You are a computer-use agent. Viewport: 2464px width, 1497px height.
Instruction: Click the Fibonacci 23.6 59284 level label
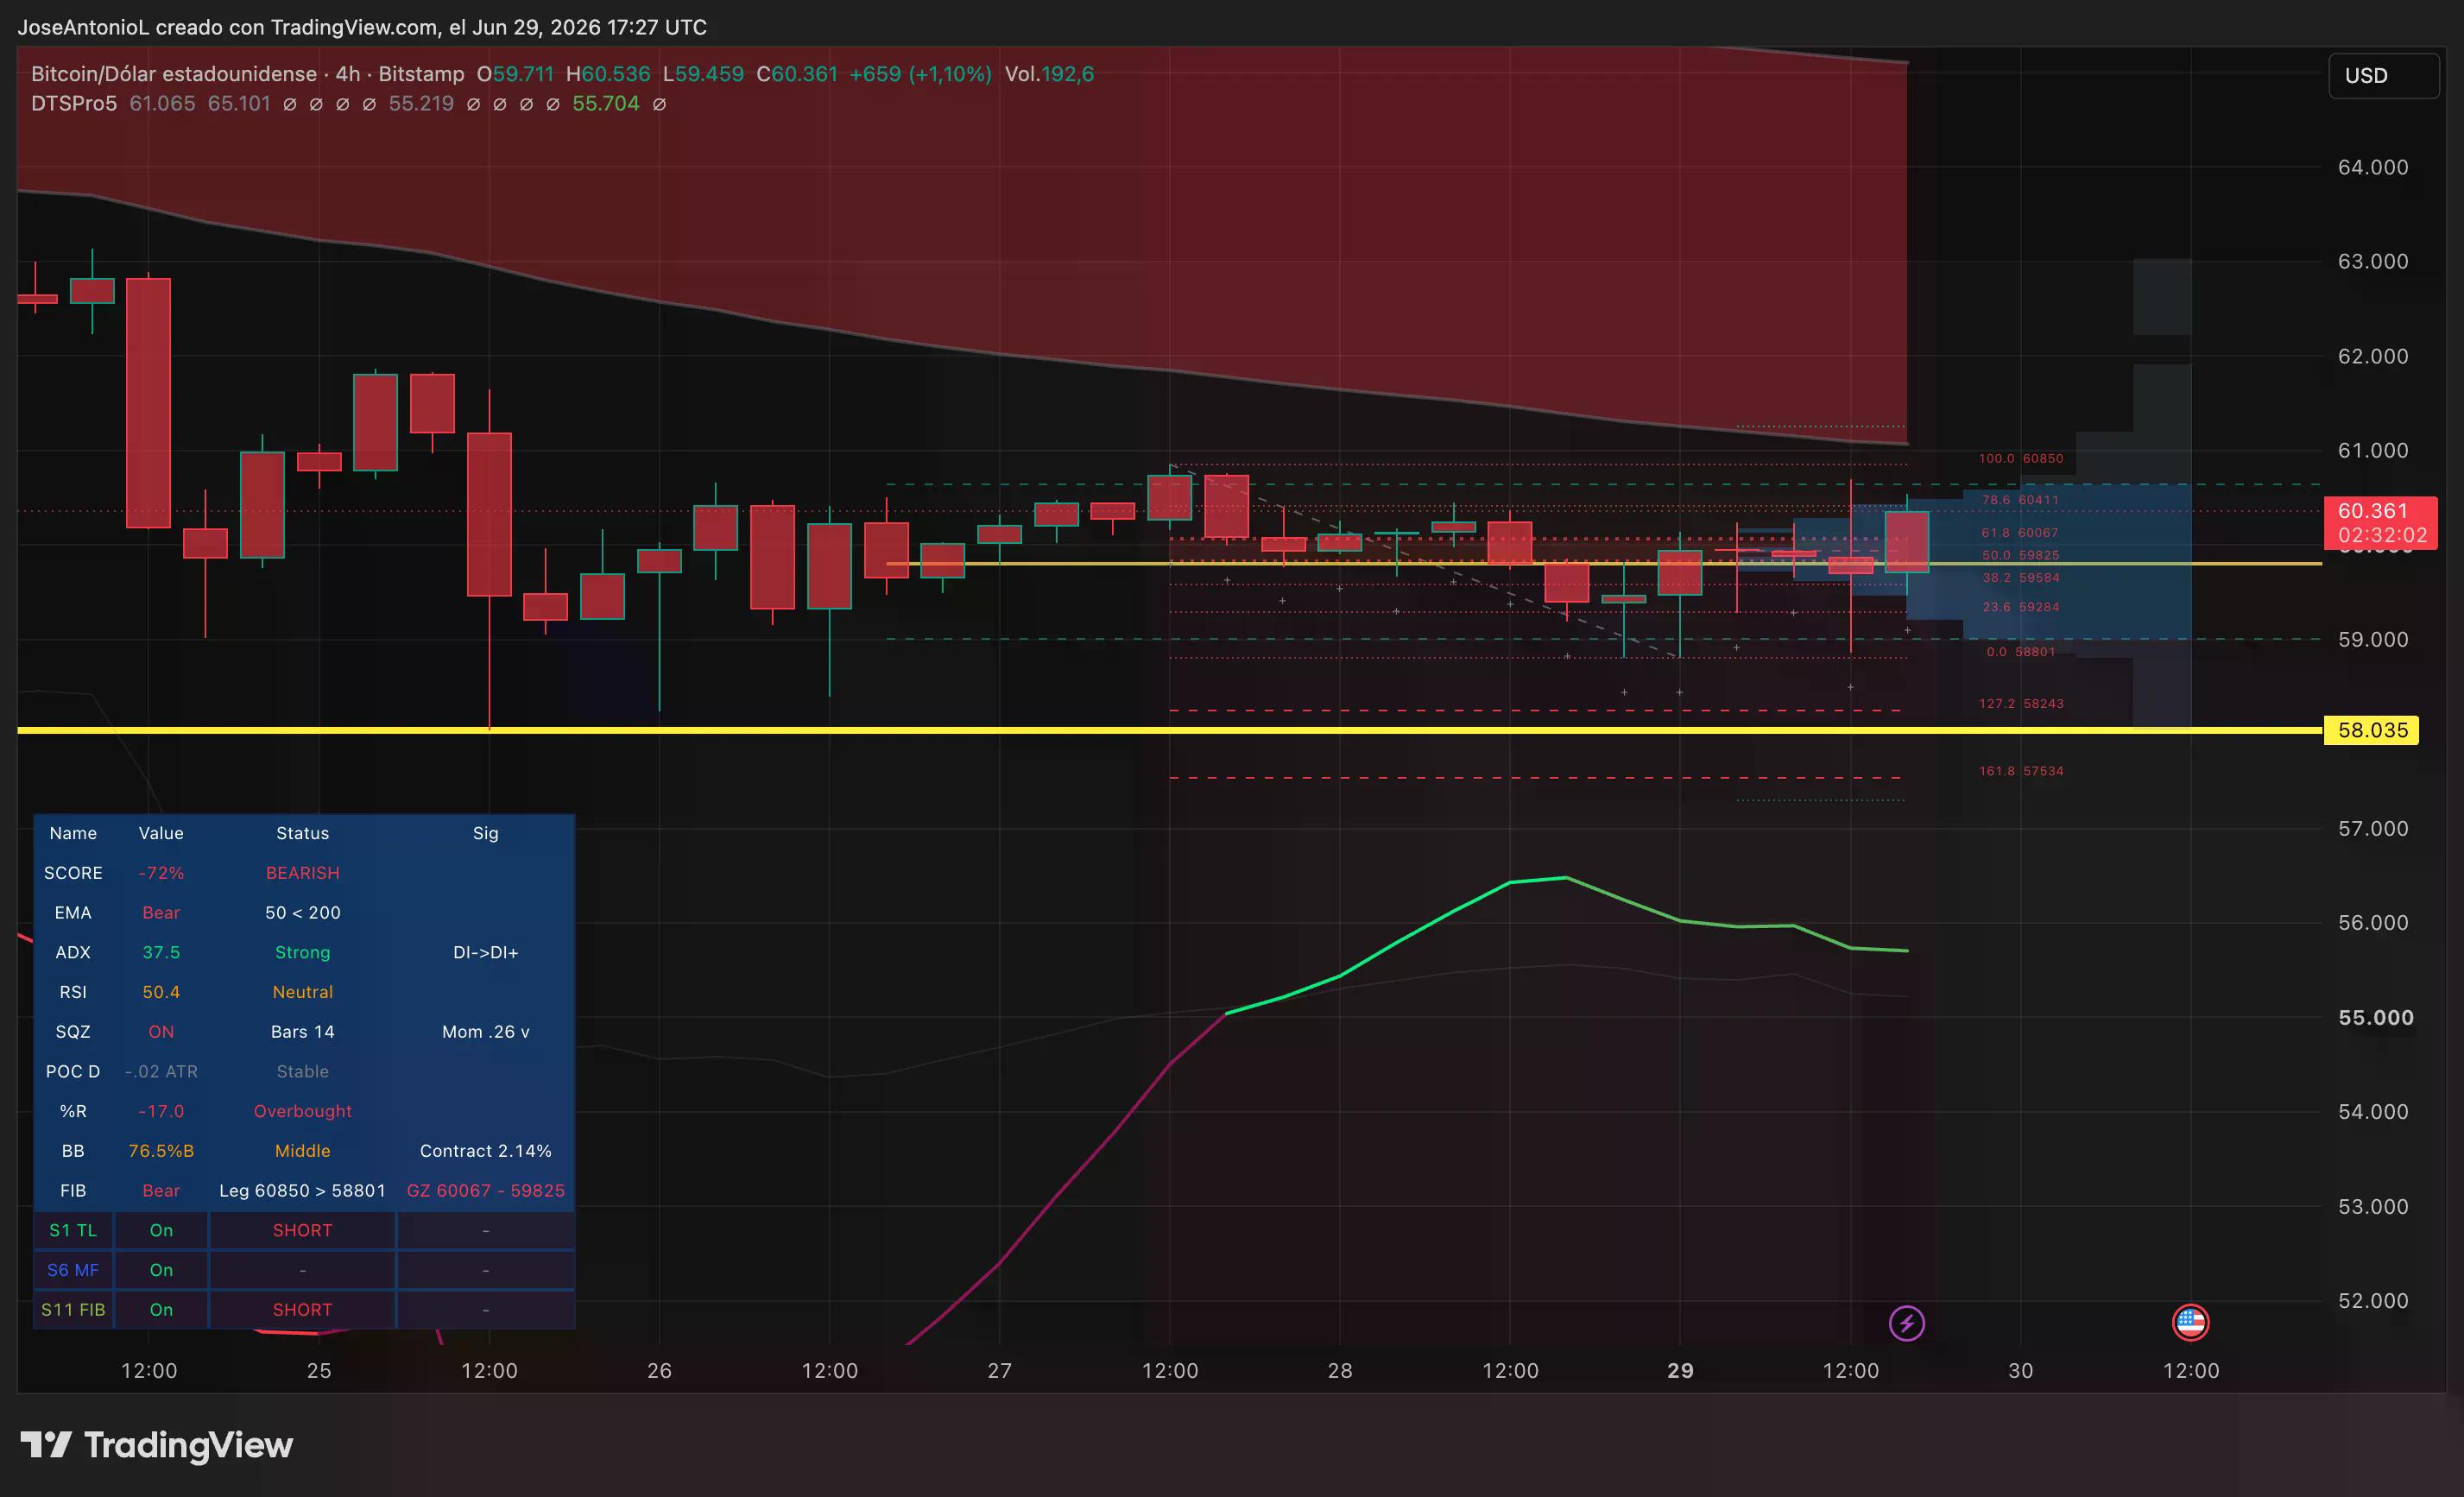point(2020,607)
